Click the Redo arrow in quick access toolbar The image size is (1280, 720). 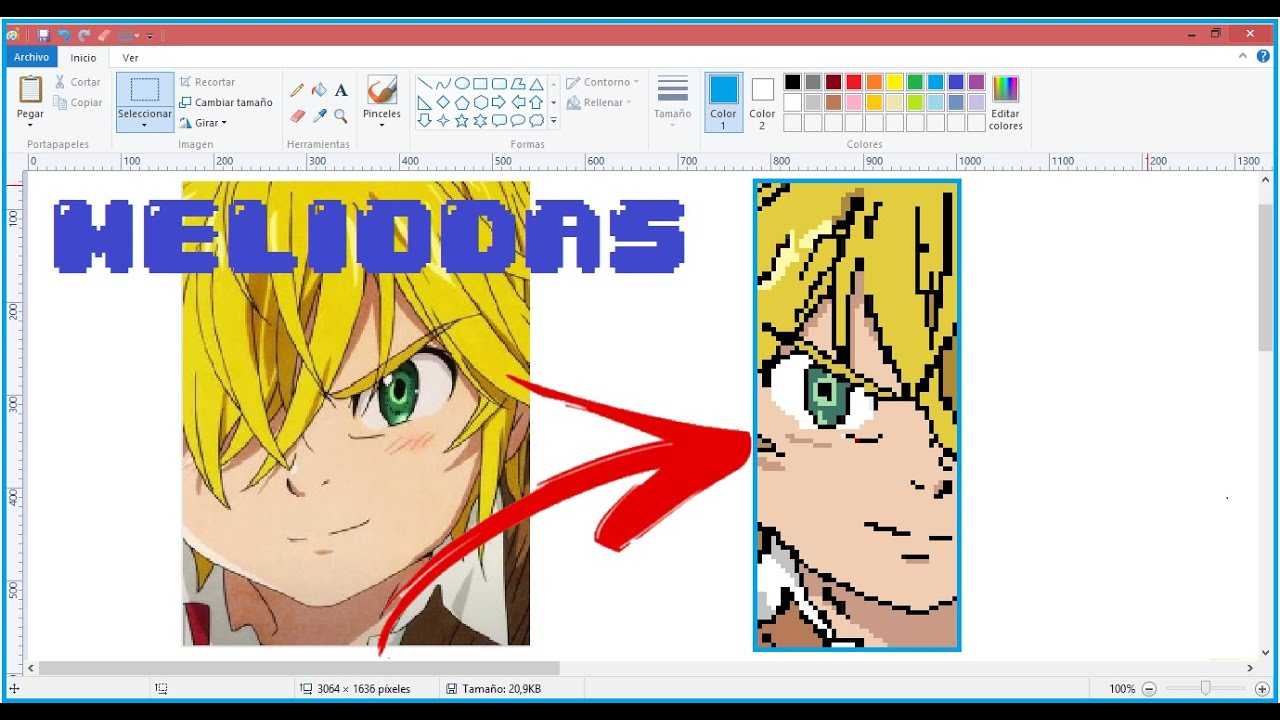pos(84,35)
